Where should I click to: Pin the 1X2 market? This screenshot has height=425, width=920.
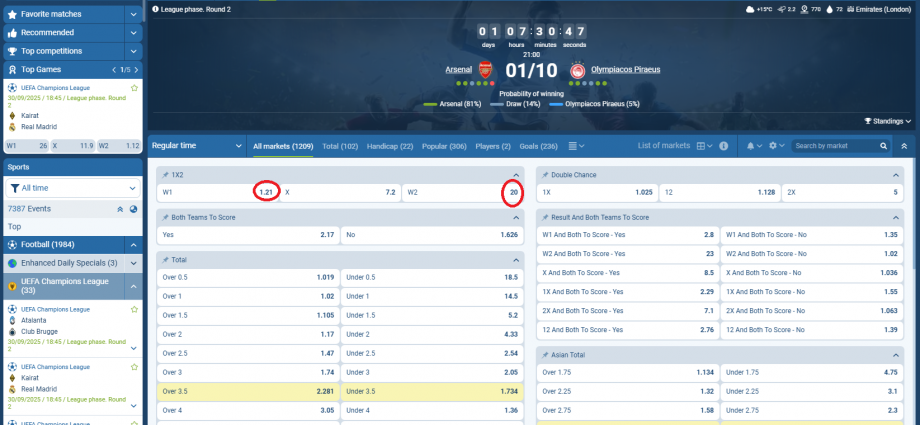[x=165, y=175]
